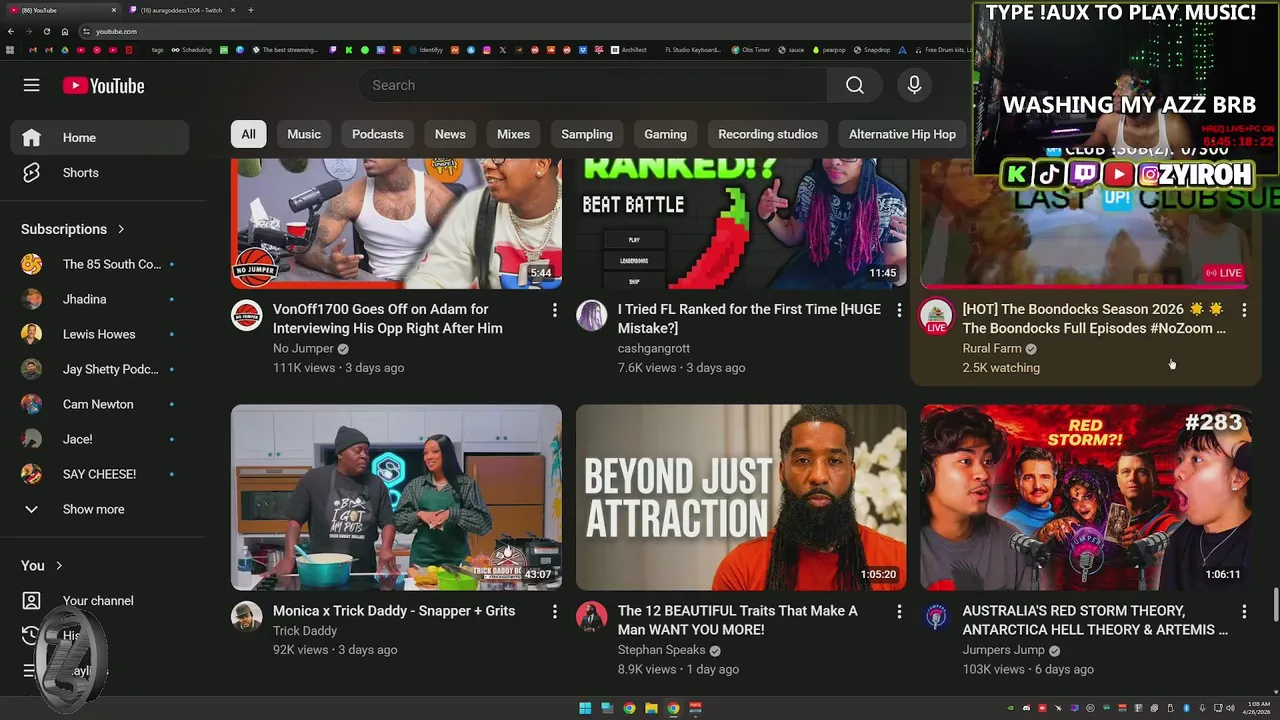Open the Obs Timer bookmark
Screen dimensions: 1280x720
(x=751, y=50)
